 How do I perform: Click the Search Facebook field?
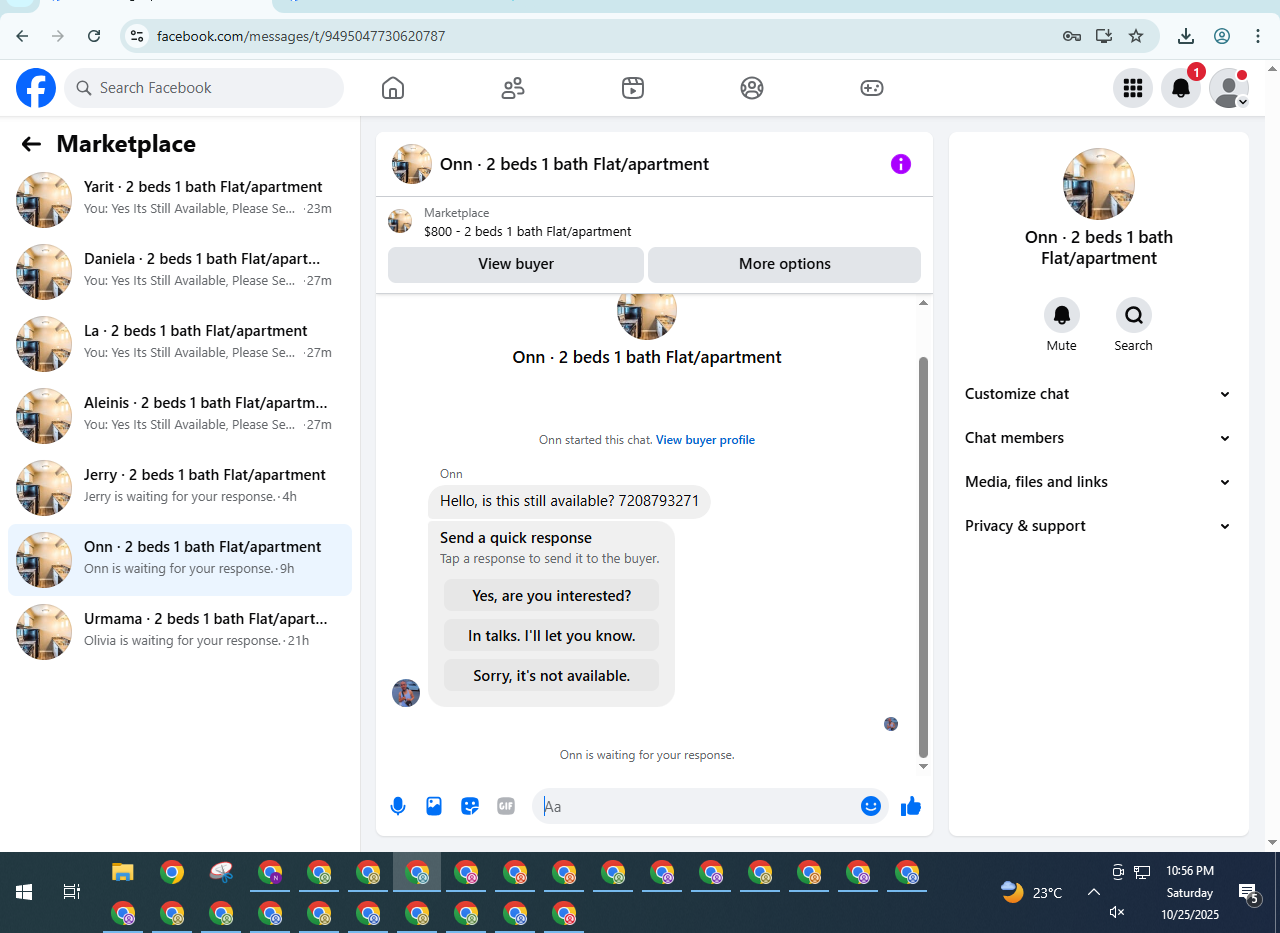tap(204, 88)
